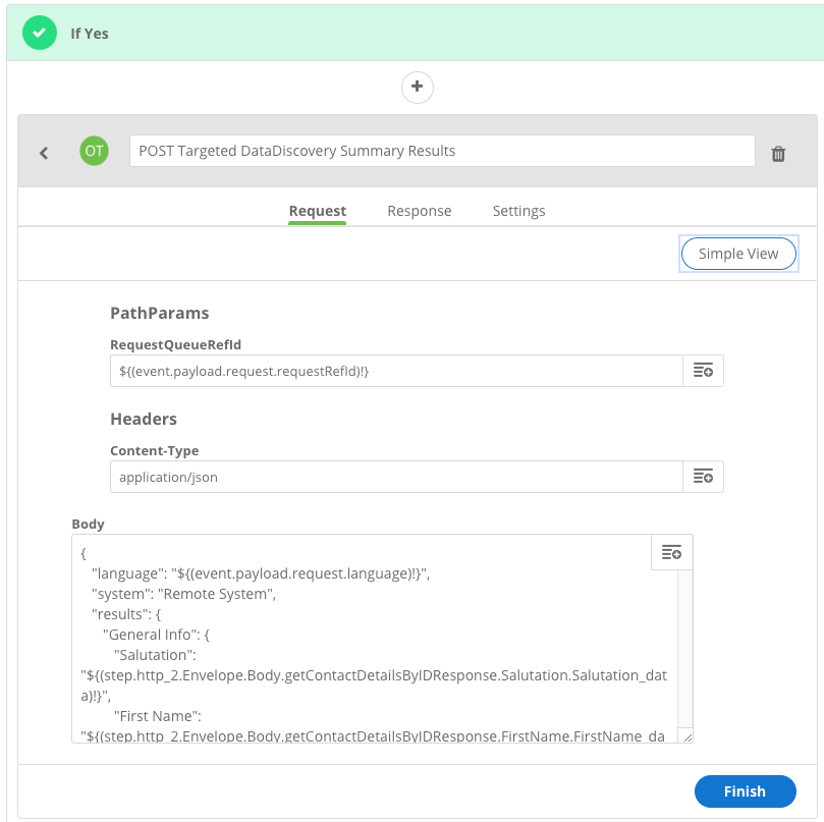
Task: Click the OT connector icon on the step header
Action: coord(93,150)
